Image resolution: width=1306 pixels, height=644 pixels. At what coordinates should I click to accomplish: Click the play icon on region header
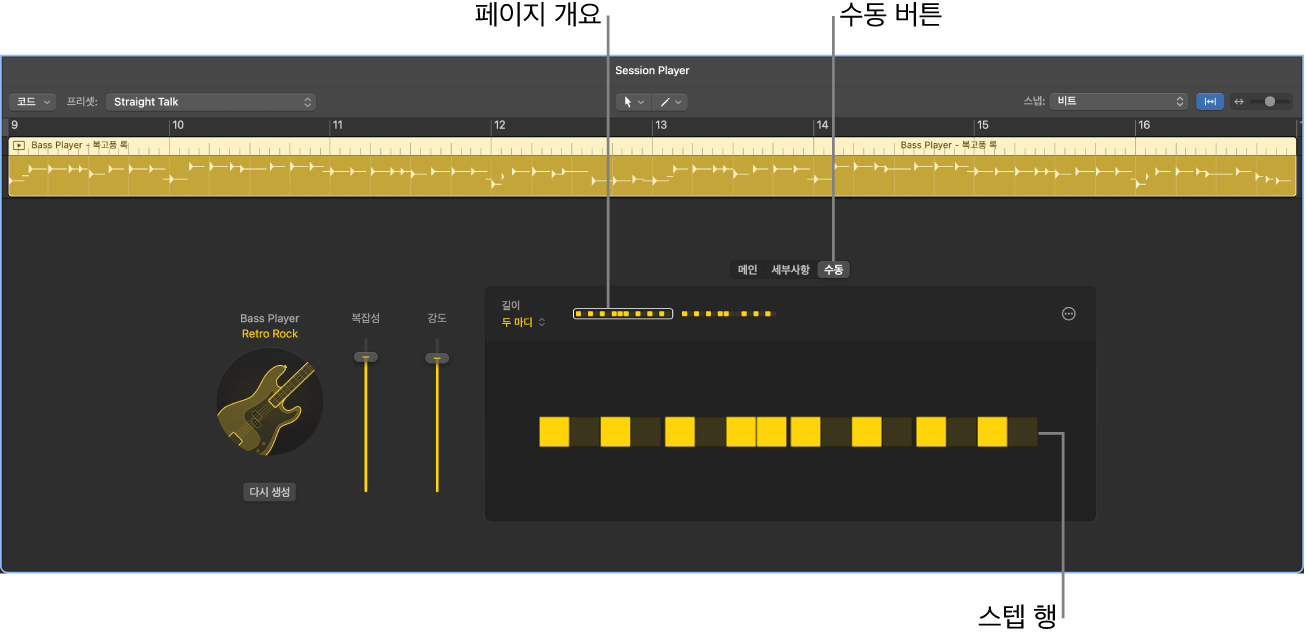coord(18,146)
